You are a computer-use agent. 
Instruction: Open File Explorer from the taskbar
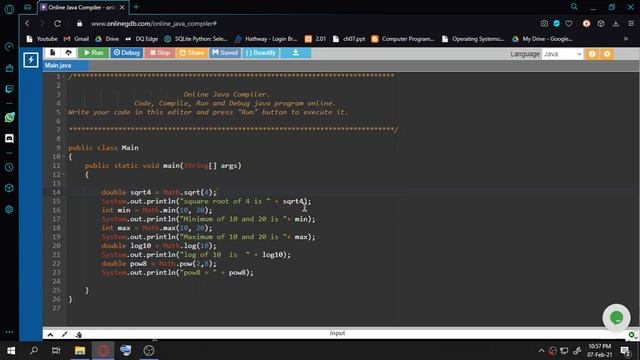click(80, 350)
